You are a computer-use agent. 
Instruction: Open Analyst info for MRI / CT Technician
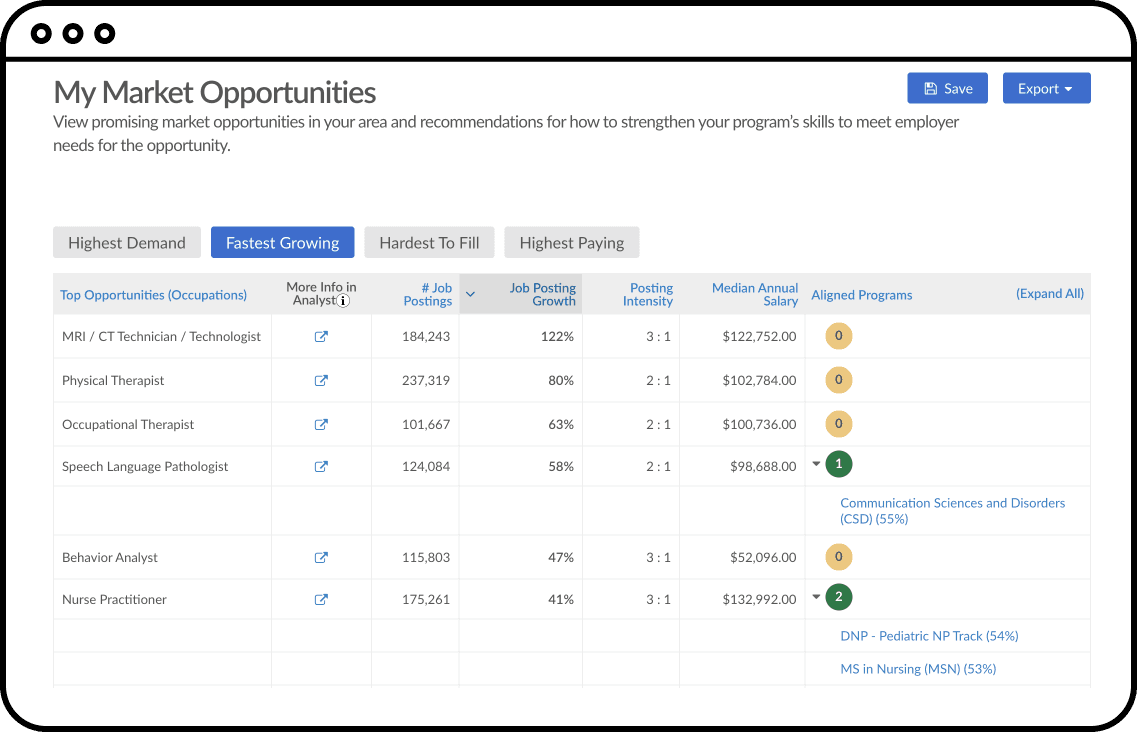point(321,336)
